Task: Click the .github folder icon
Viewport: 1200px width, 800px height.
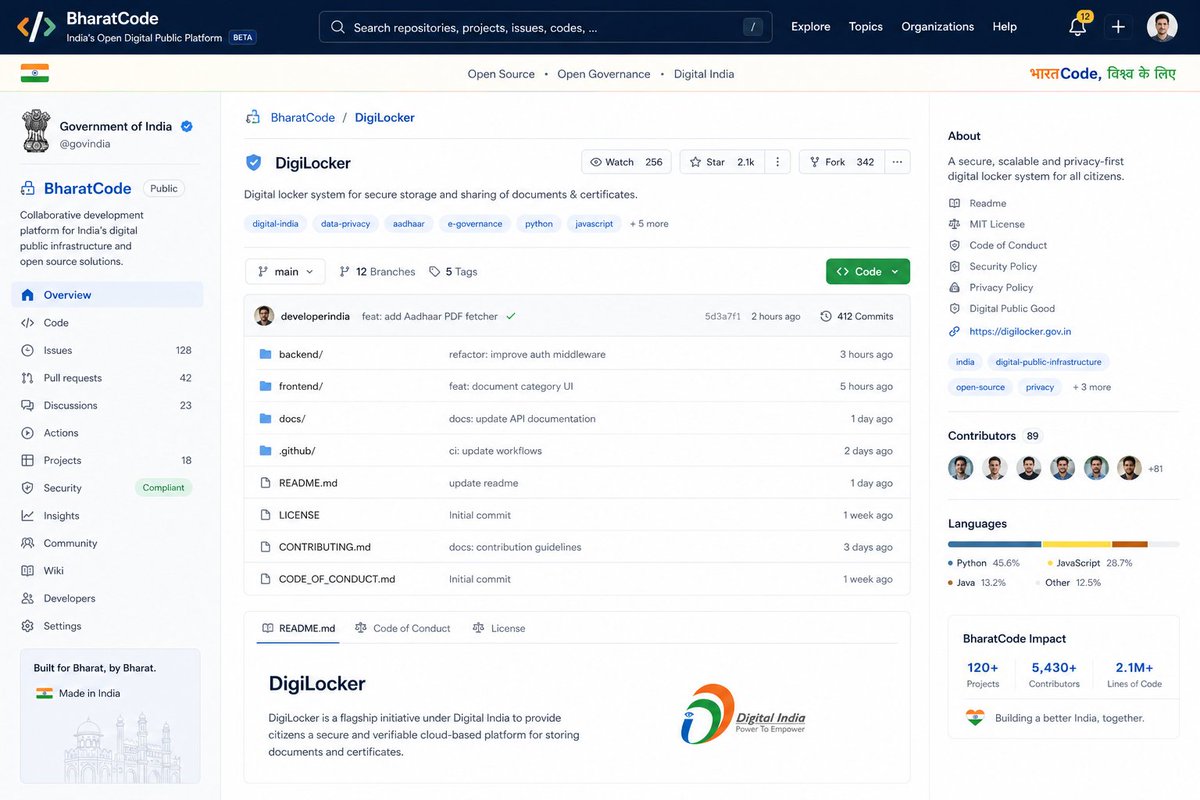Action: pyautogui.click(x=265, y=450)
